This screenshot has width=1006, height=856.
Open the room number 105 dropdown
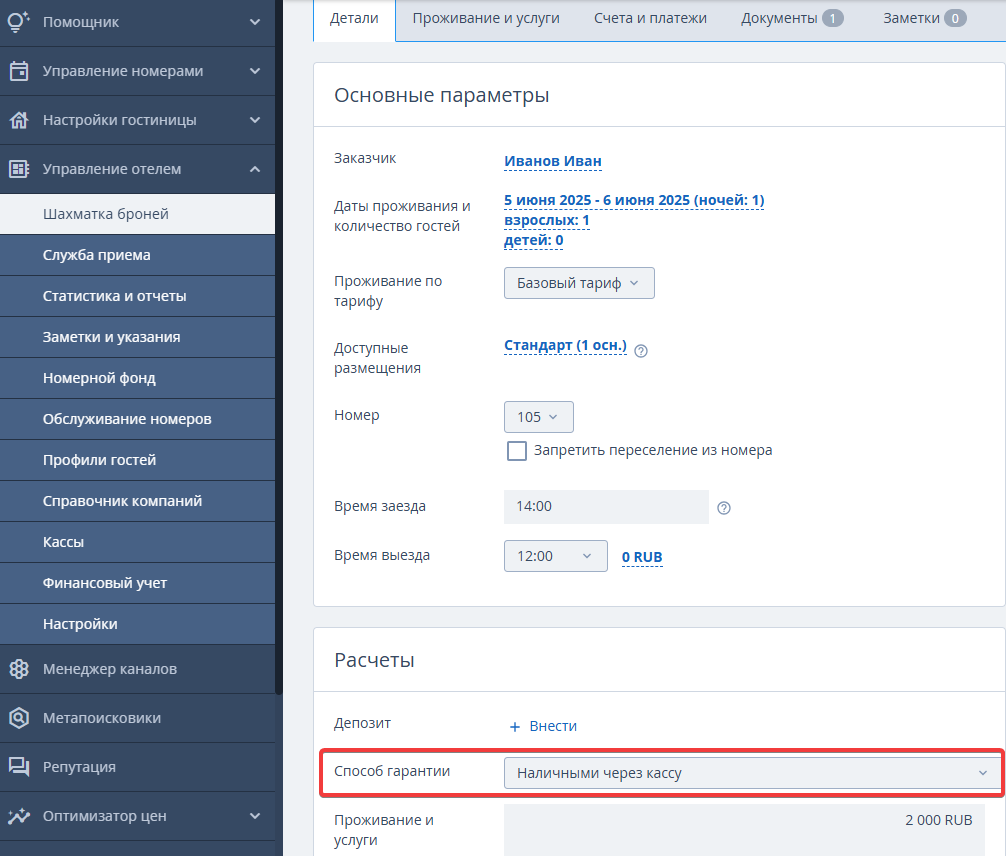coord(538,417)
